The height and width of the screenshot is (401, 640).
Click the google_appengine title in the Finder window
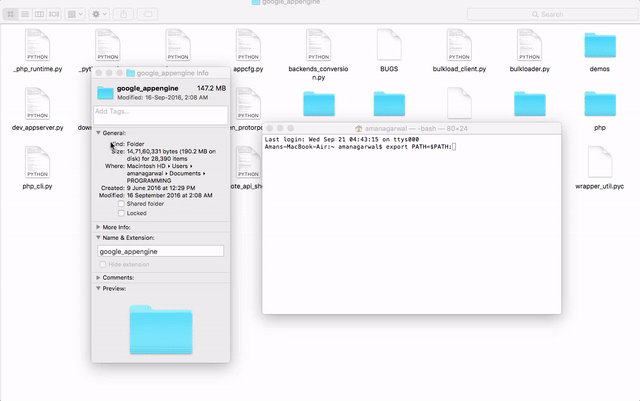(x=291, y=2)
